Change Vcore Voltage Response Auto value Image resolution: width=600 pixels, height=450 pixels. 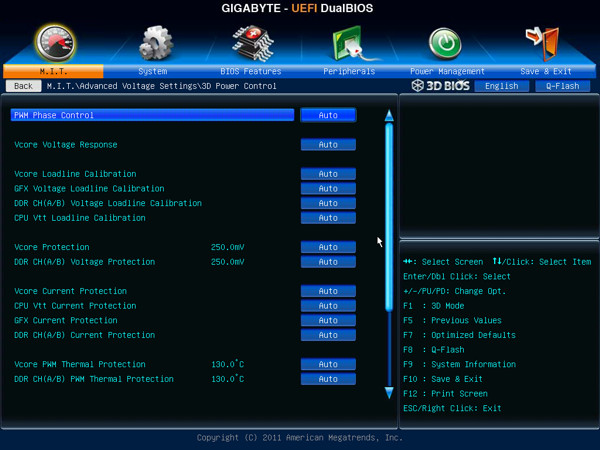click(x=328, y=145)
